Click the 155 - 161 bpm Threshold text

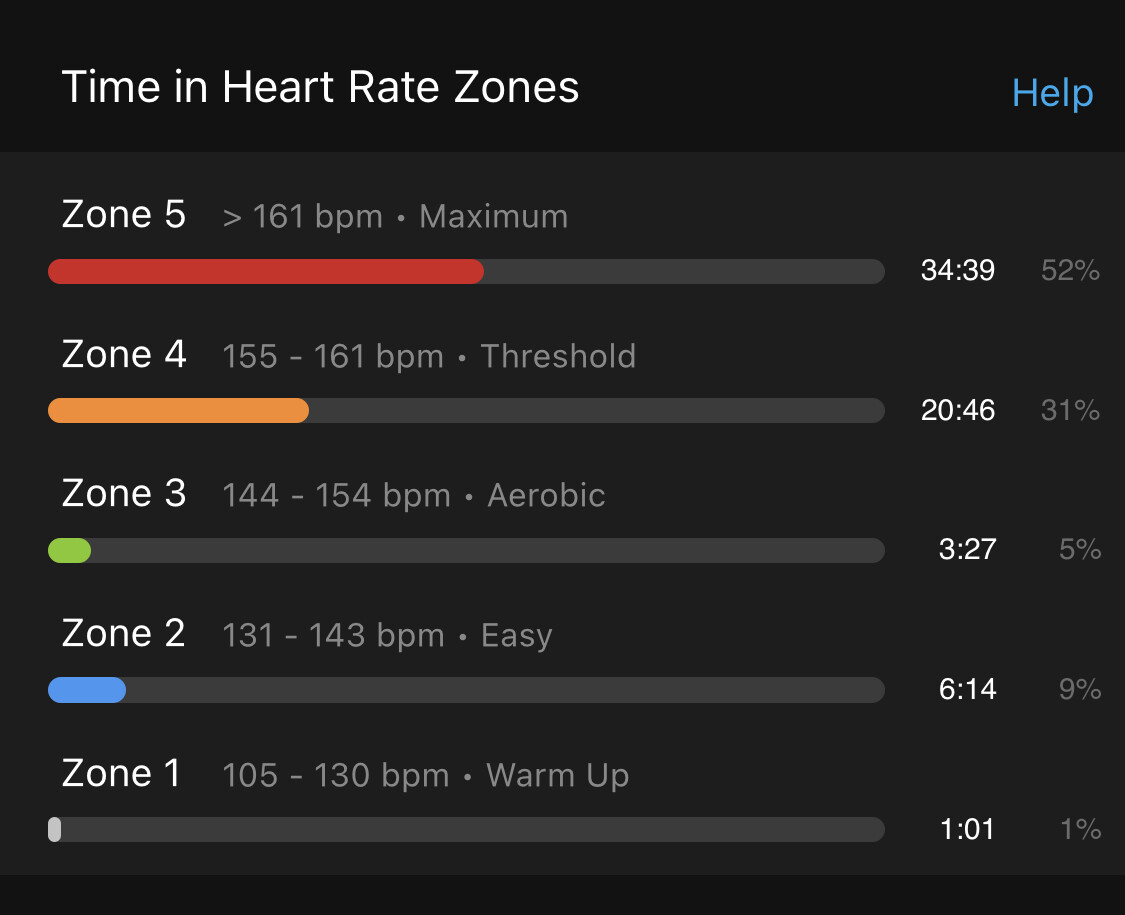click(429, 356)
